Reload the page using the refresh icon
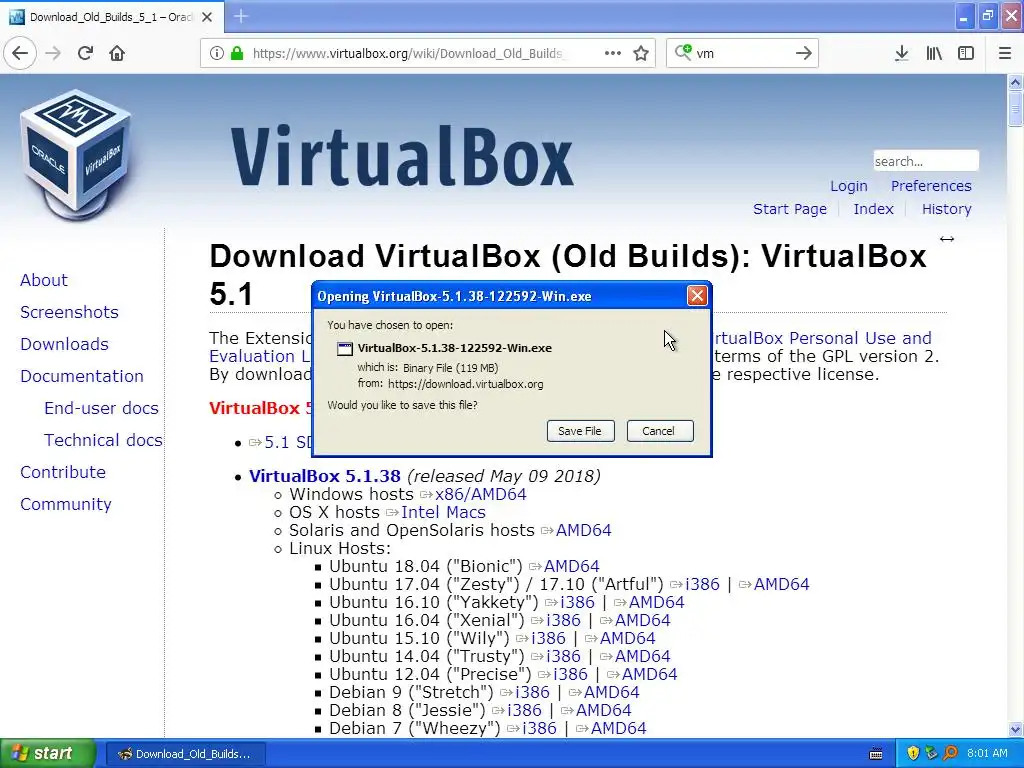Viewport: 1024px width, 768px height. point(85,53)
